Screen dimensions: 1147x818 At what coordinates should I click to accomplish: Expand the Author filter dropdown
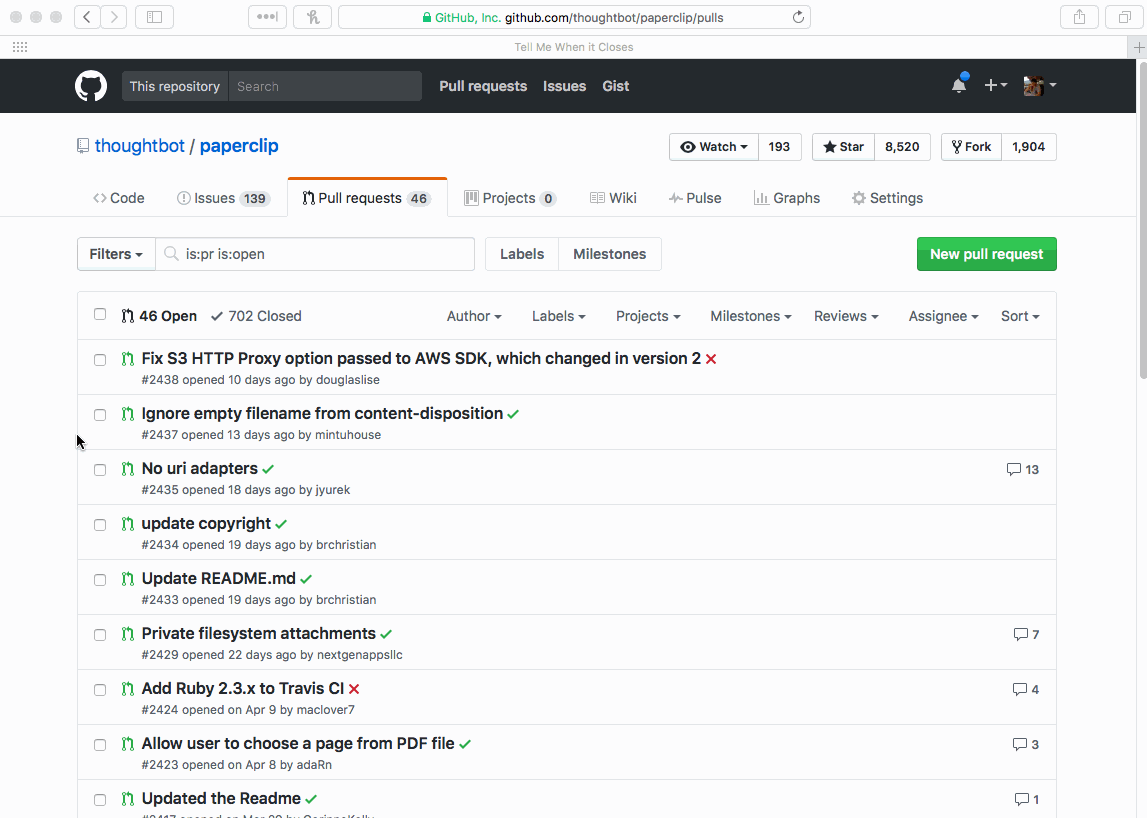click(x=474, y=316)
